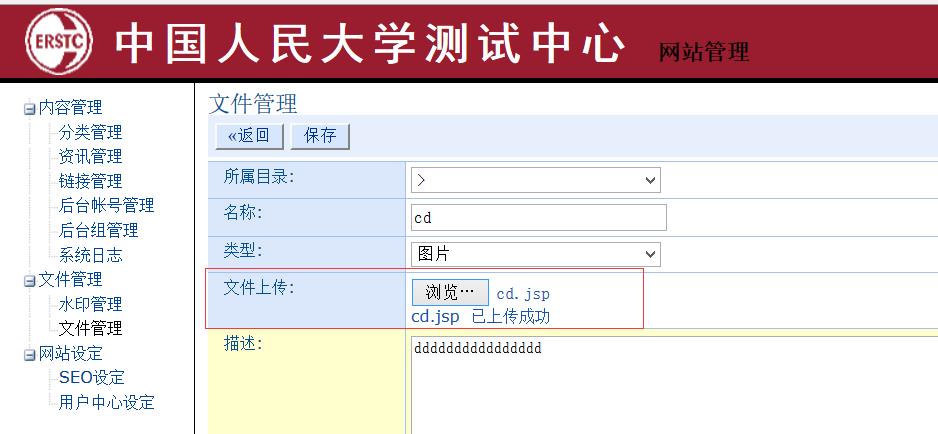Click the ERSTC logo in header
This screenshot has height=434, width=938.
click(59, 41)
